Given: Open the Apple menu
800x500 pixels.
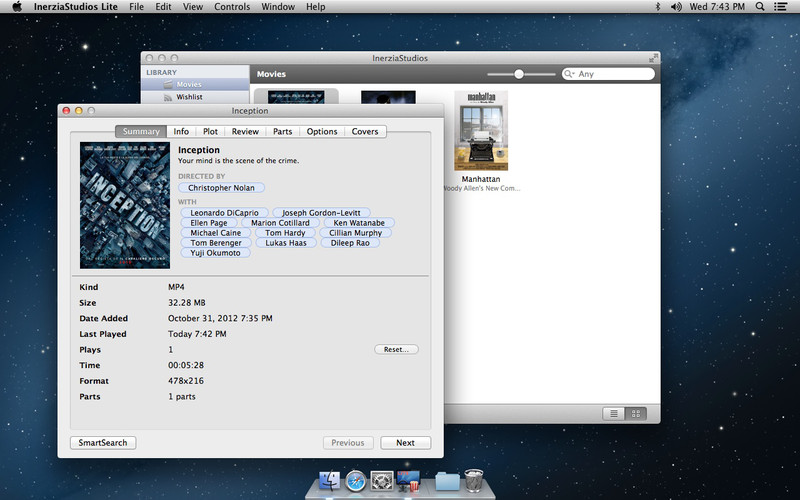Looking at the screenshot, I should coord(17,7).
